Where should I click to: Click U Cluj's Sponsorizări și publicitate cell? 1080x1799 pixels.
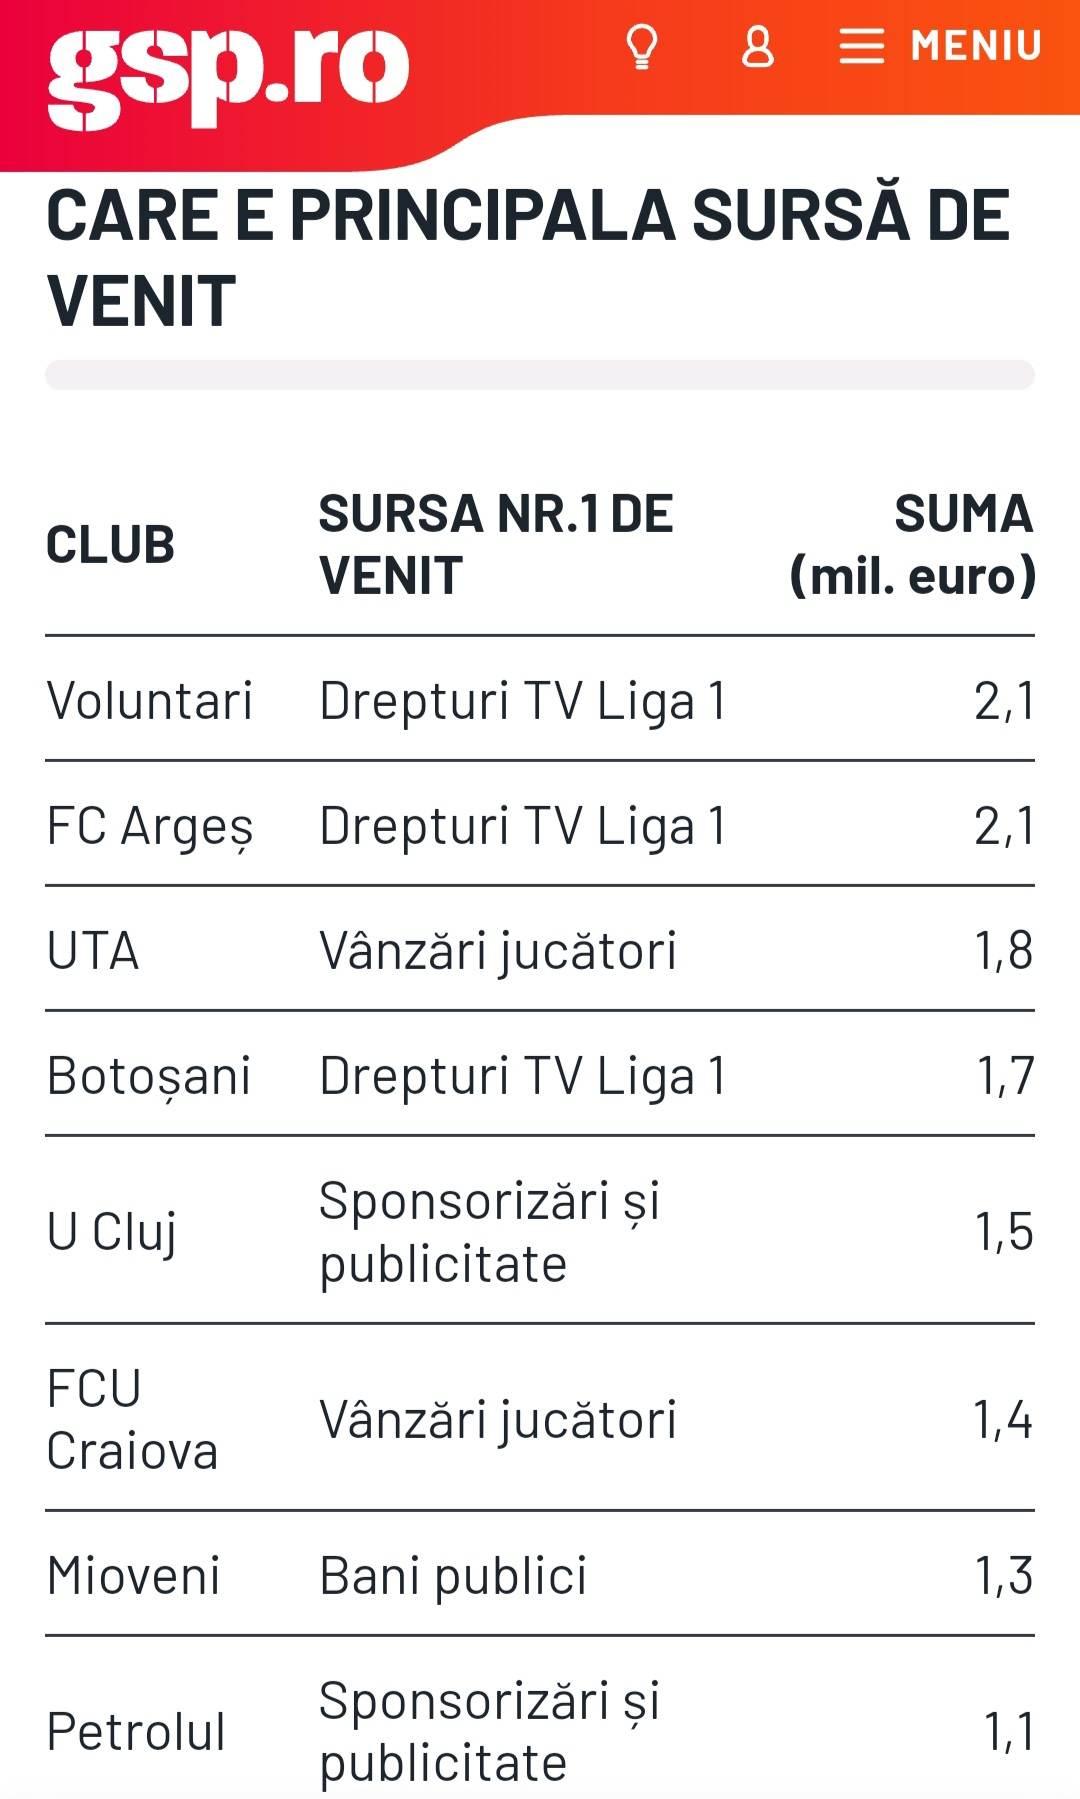tap(490, 1231)
